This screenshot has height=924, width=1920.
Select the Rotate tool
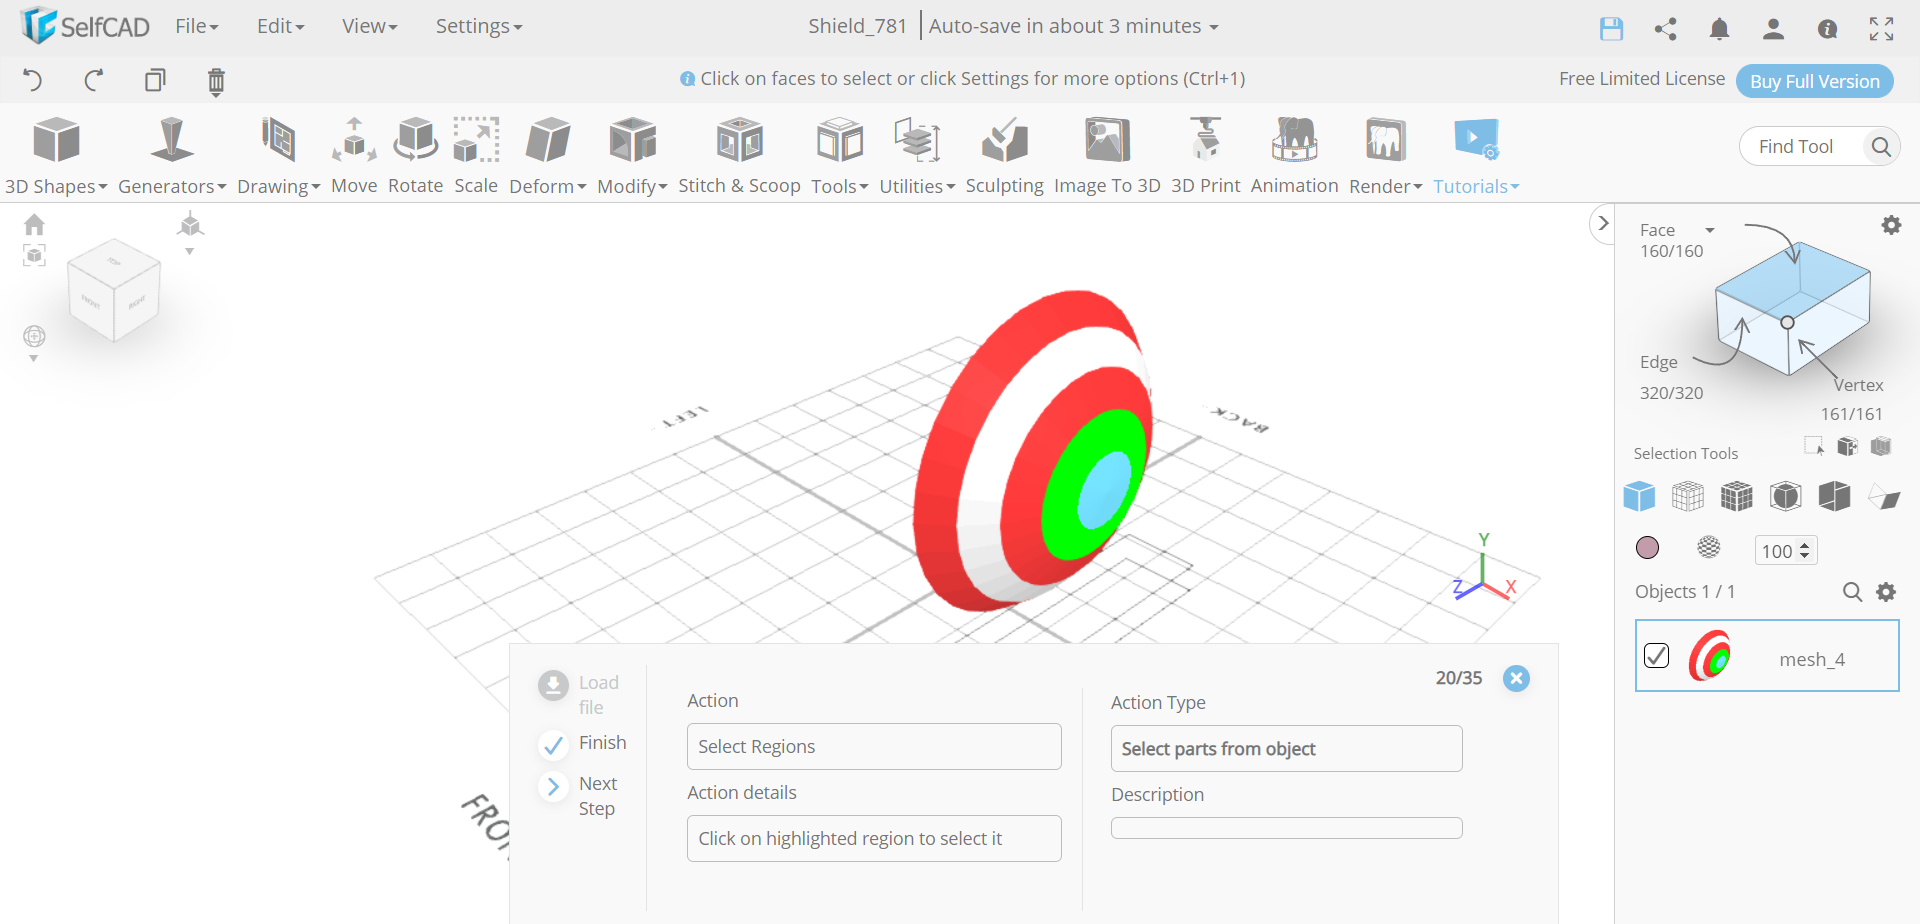(415, 155)
